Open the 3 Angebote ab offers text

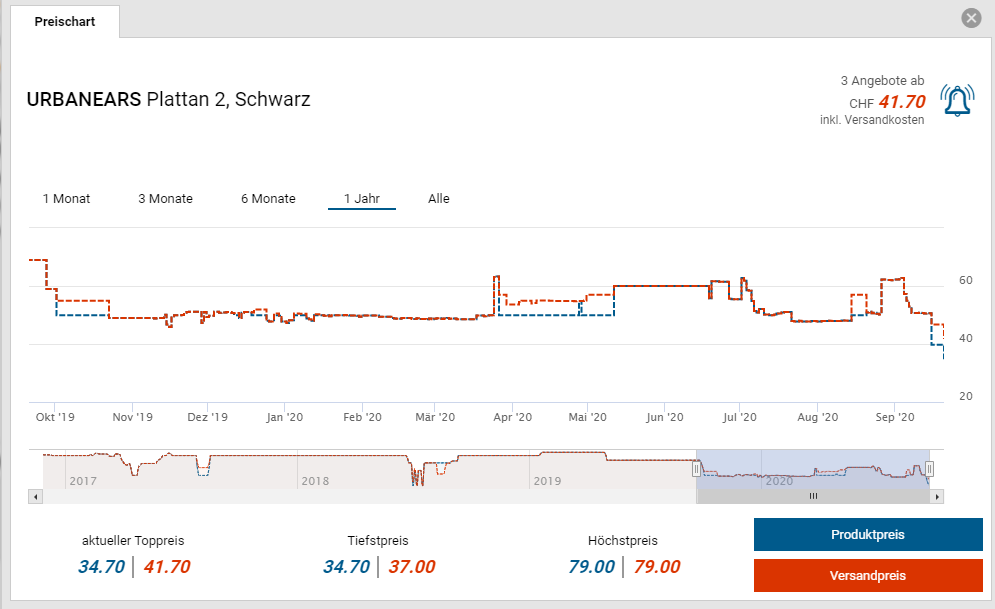pyautogui.click(x=882, y=81)
